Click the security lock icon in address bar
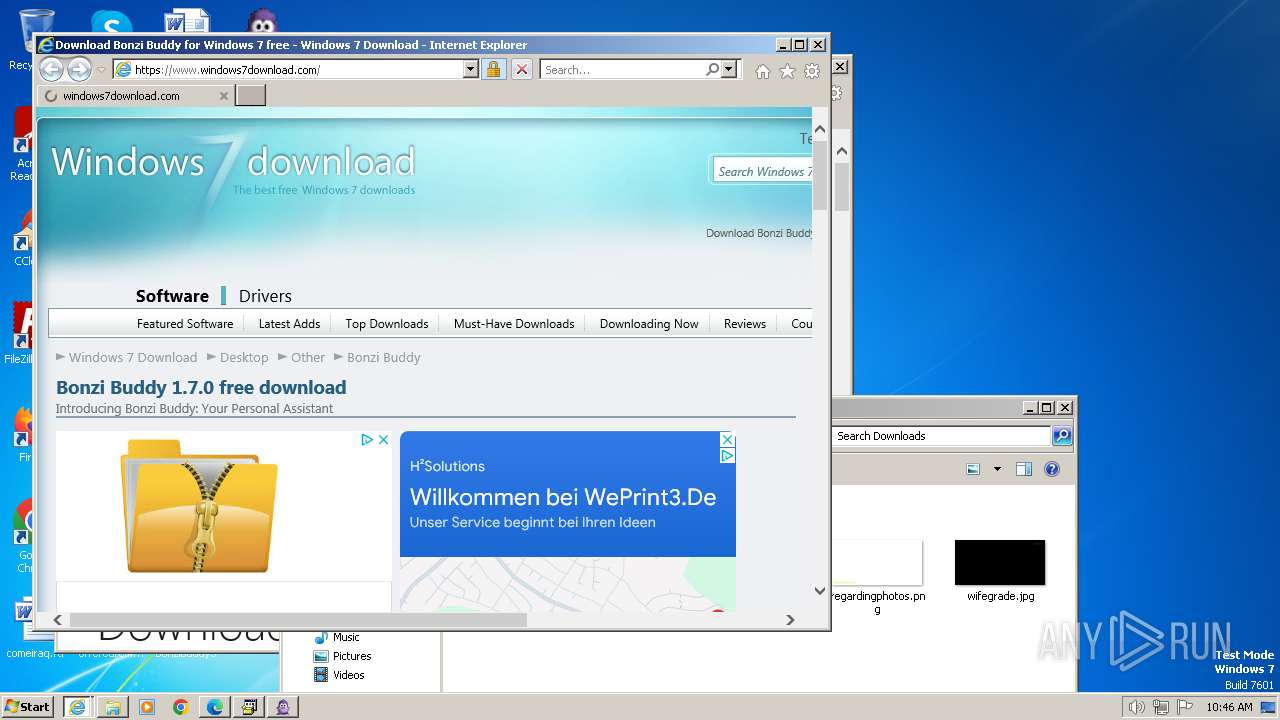The width and height of the screenshot is (1280, 720). (x=493, y=70)
